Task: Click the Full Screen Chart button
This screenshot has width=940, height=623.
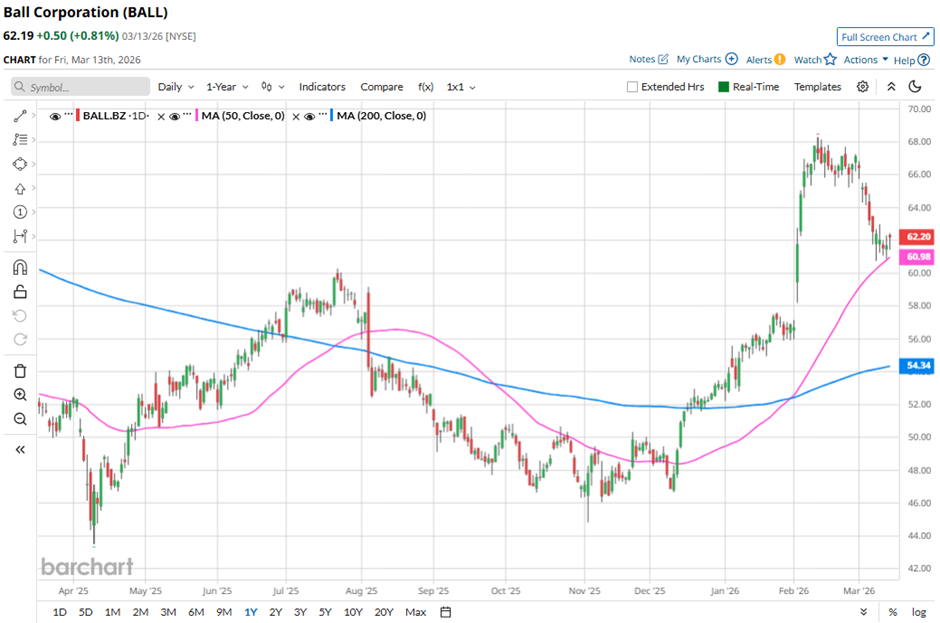Action: pyautogui.click(x=885, y=37)
